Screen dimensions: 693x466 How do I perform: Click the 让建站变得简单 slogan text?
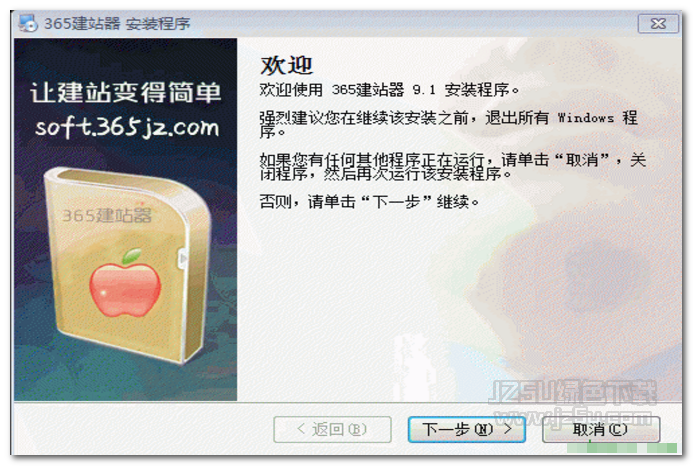click(126, 93)
